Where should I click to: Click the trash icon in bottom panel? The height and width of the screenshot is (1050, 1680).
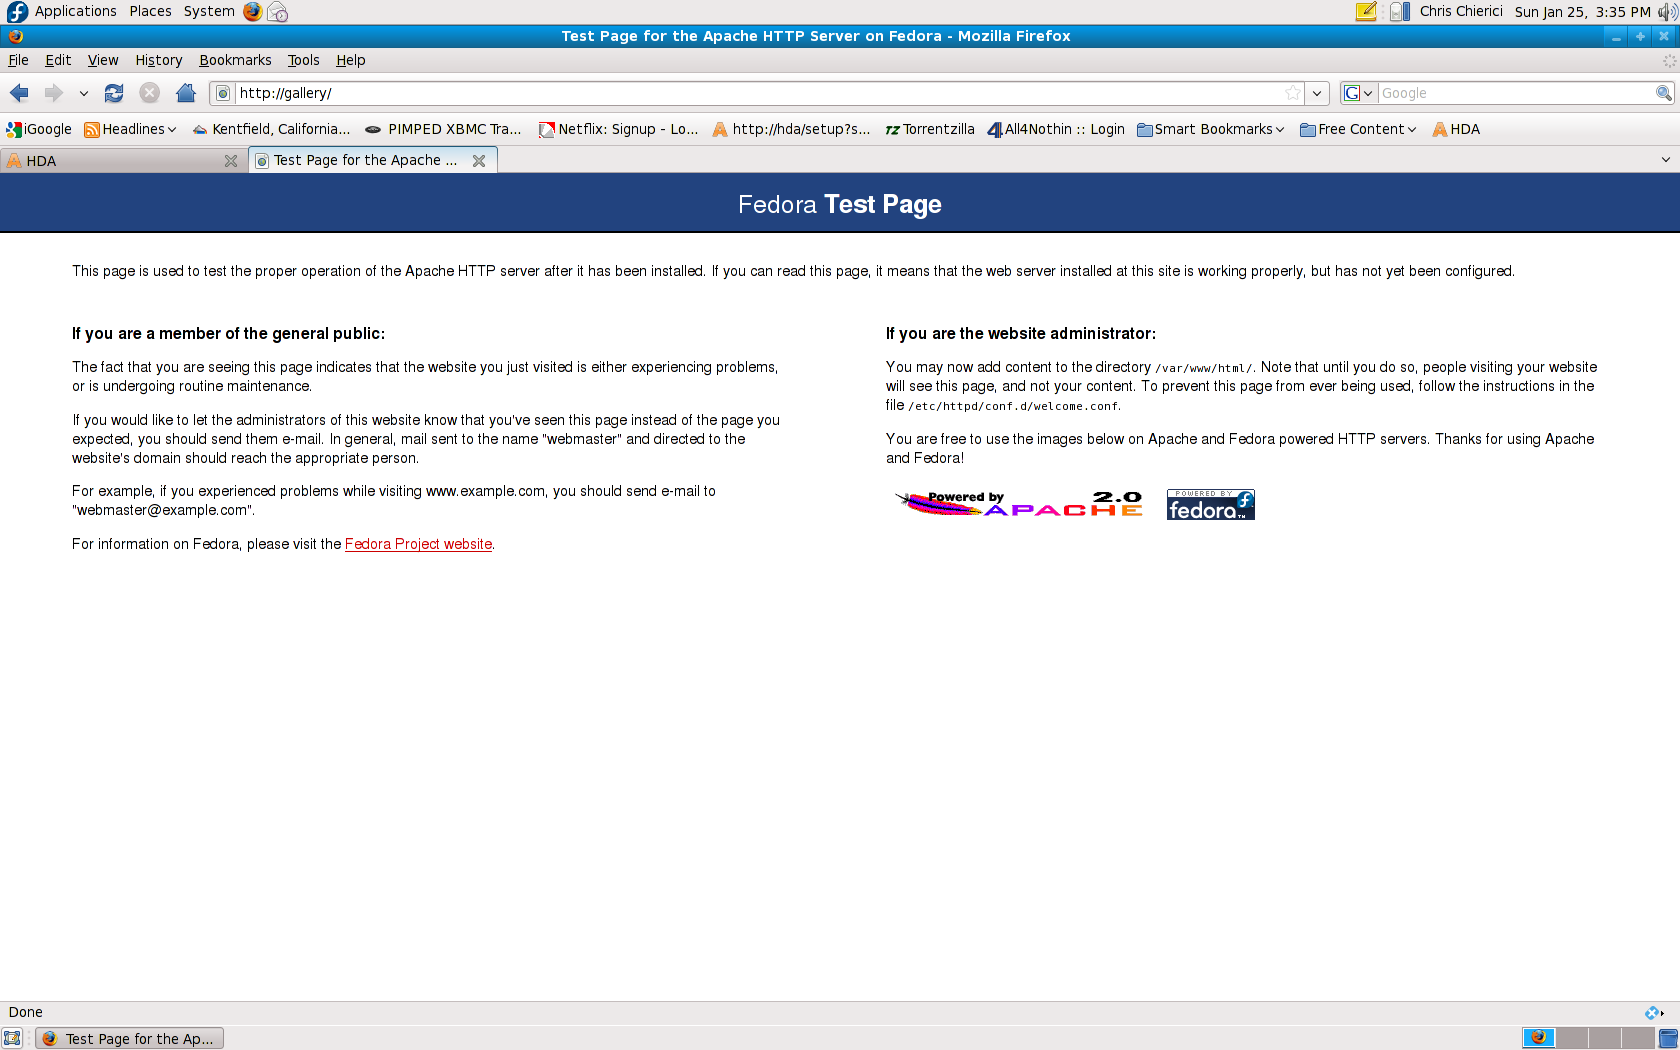(1669, 1038)
